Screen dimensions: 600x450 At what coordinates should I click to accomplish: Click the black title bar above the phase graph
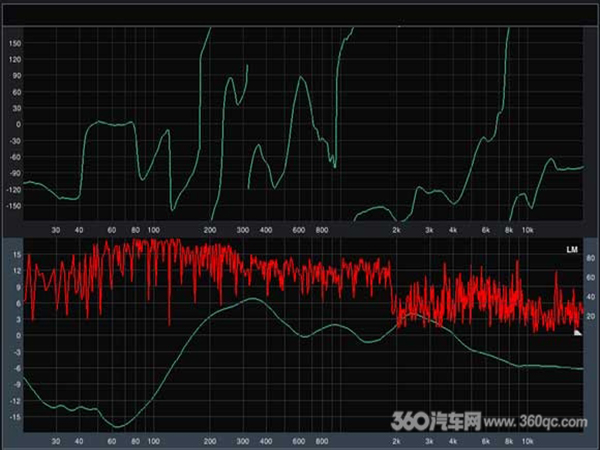click(300, 13)
